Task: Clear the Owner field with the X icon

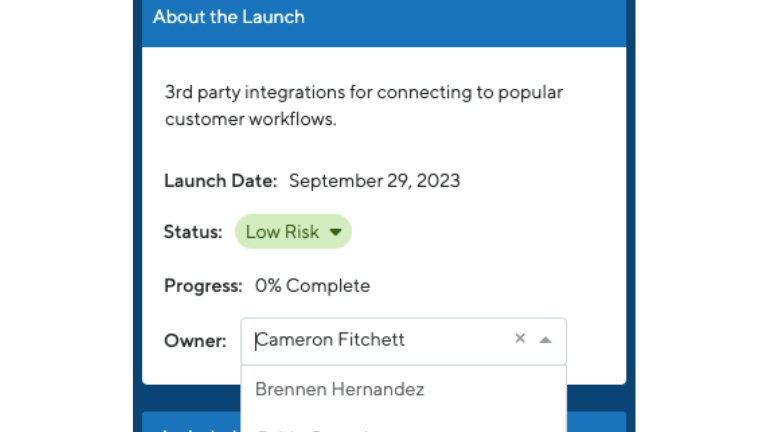Action: point(520,338)
